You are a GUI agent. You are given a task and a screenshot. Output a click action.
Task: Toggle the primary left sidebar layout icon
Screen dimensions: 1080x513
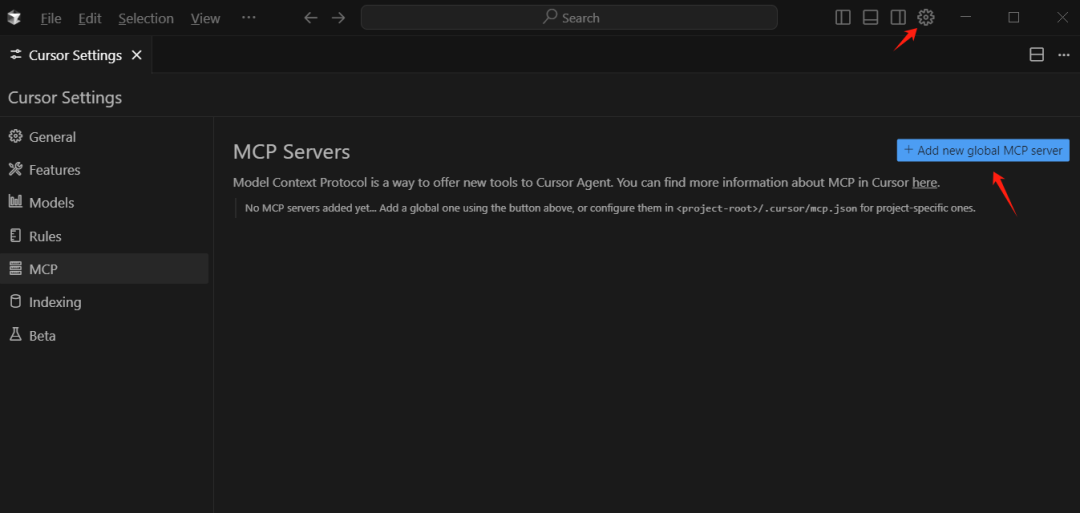coord(843,18)
